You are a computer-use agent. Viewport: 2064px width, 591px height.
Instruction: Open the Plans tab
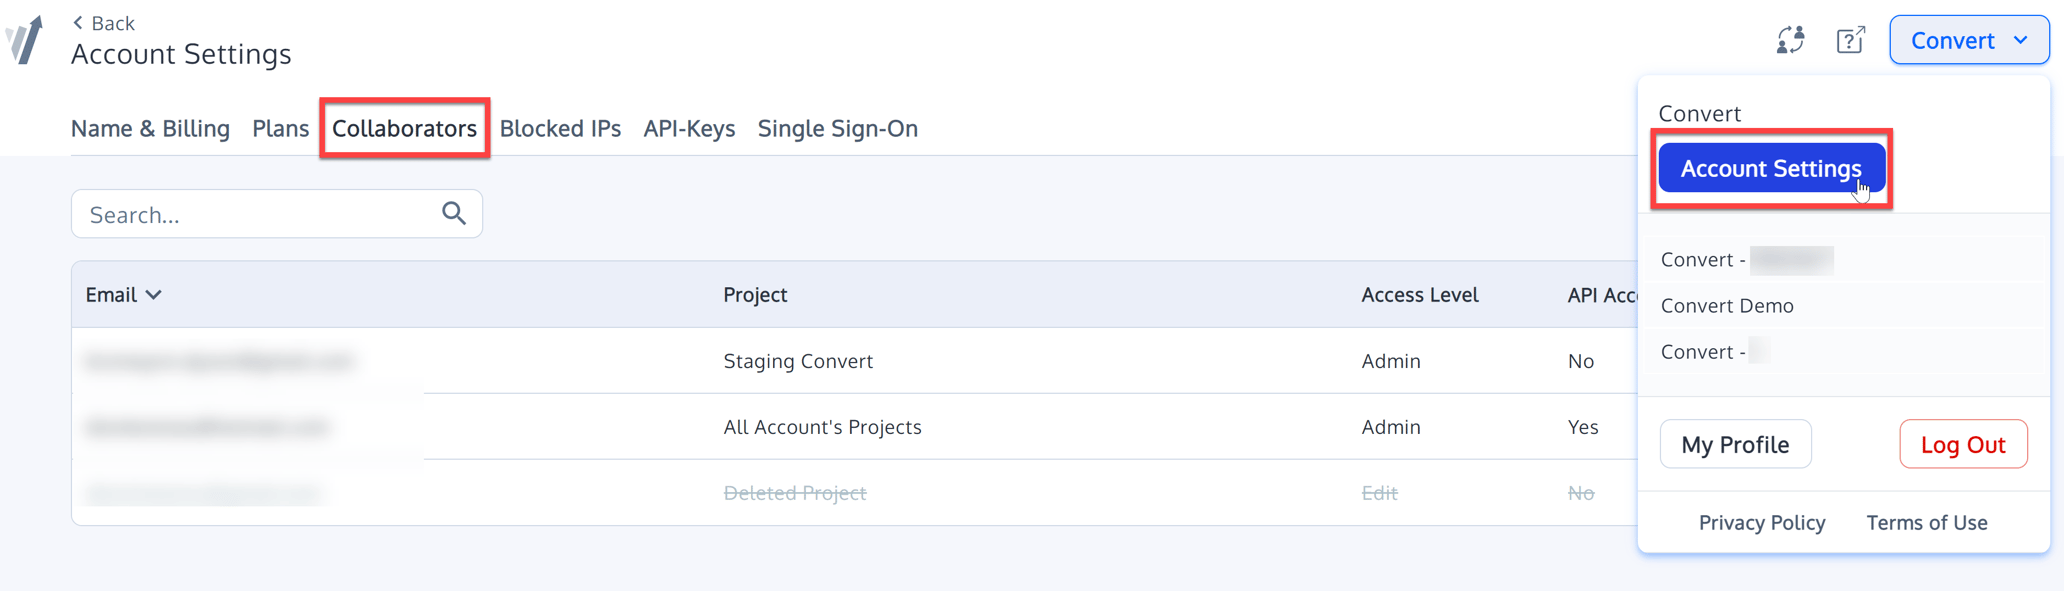tap(280, 128)
